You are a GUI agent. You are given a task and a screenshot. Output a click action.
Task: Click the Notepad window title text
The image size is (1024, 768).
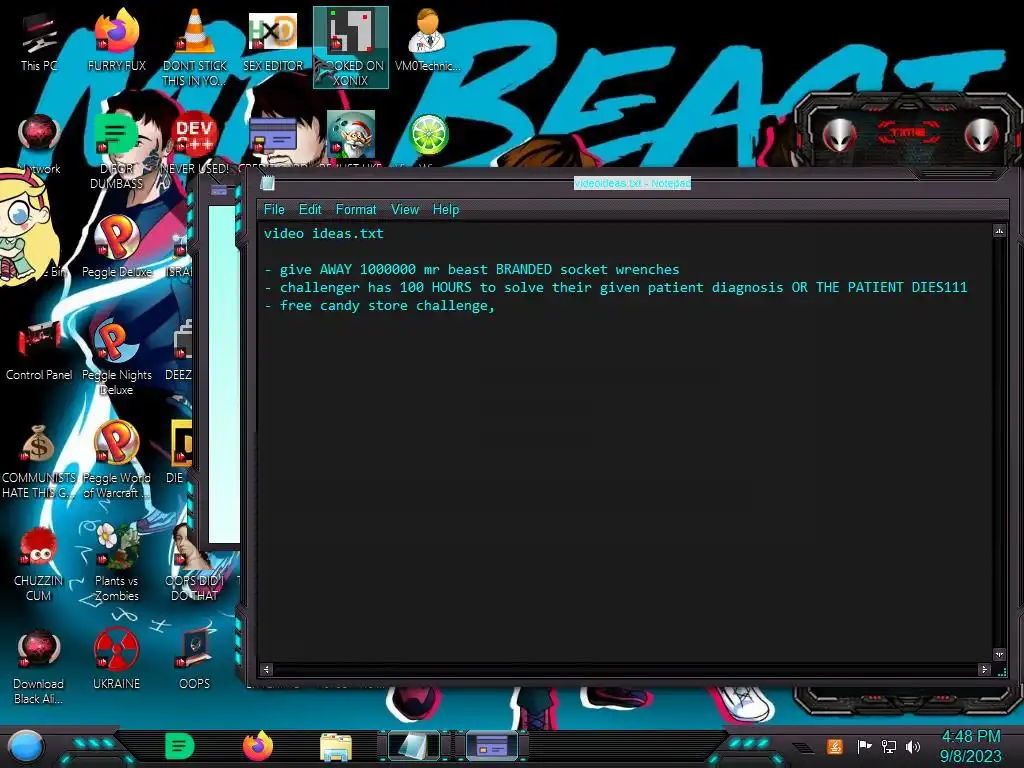pos(632,184)
